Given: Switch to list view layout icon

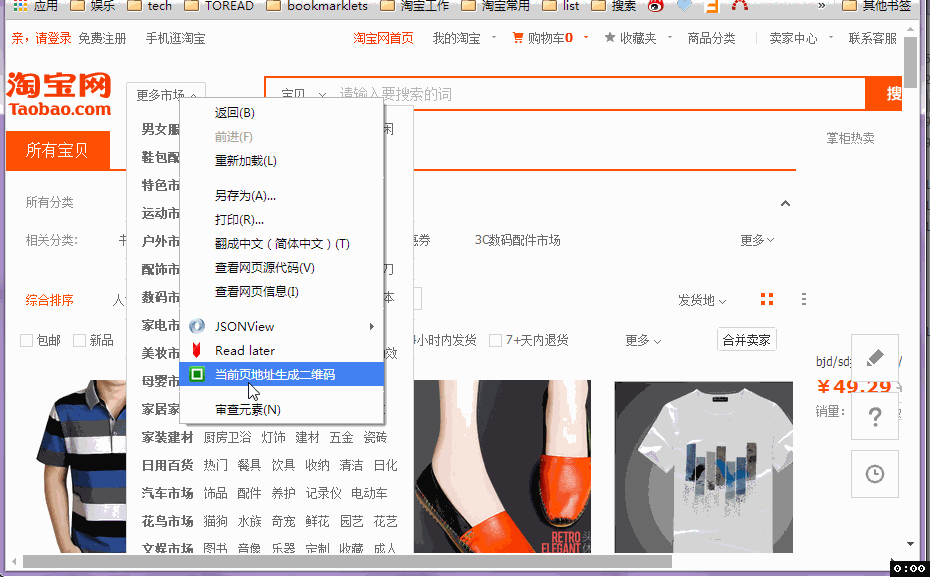Looking at the screenshot, I should tap(803, 300).
